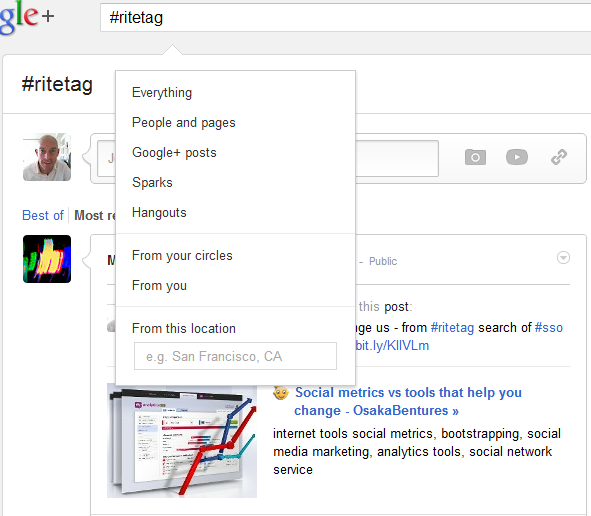Filter results From your circles
This screenshot has width=591, height=516.
coord(182,256)
